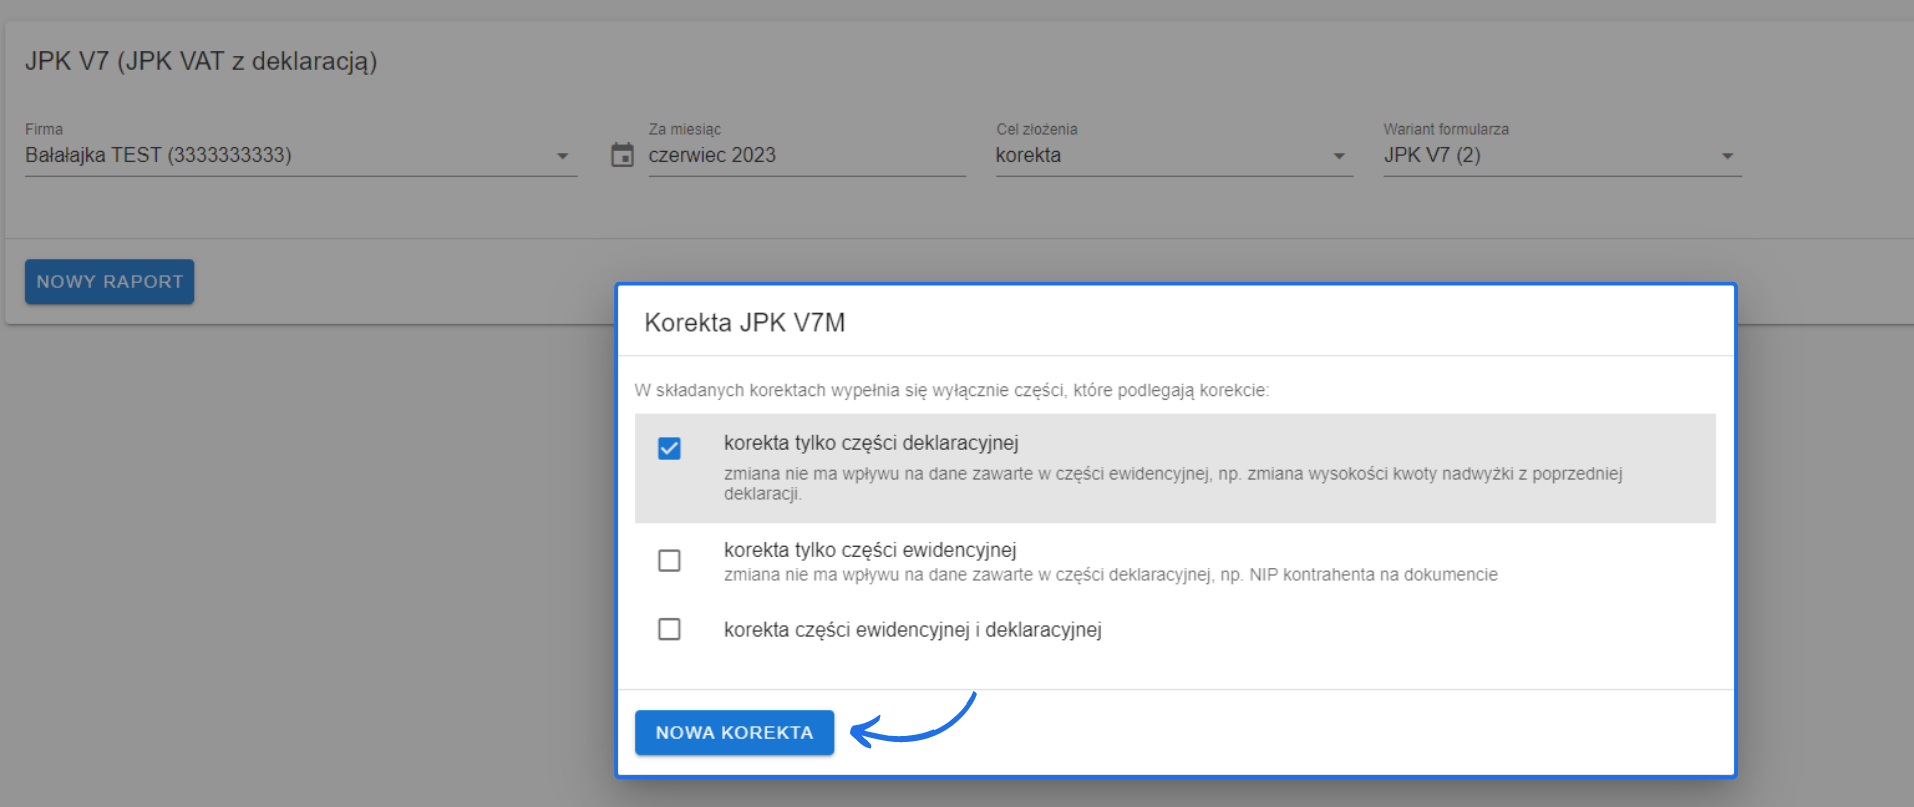The height and width of the screenshot is (807, 1914).
Task: Click the sentence starting 'W składanych korektach'
Action: point(951,390)
